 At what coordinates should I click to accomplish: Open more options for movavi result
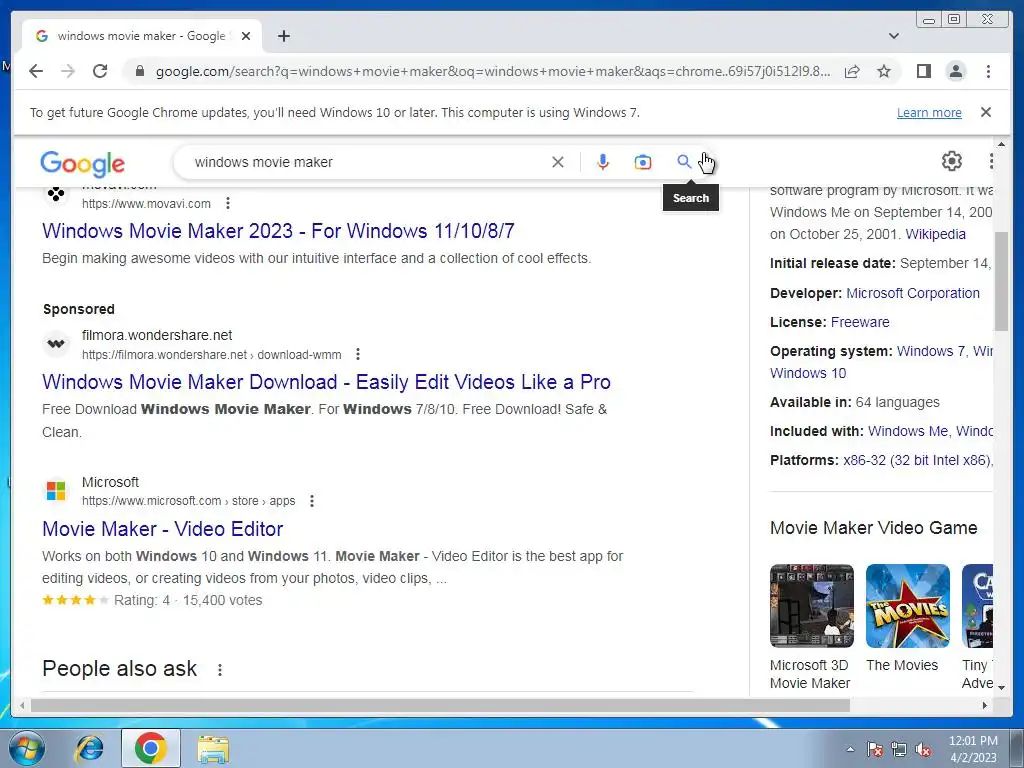point(227,204)
